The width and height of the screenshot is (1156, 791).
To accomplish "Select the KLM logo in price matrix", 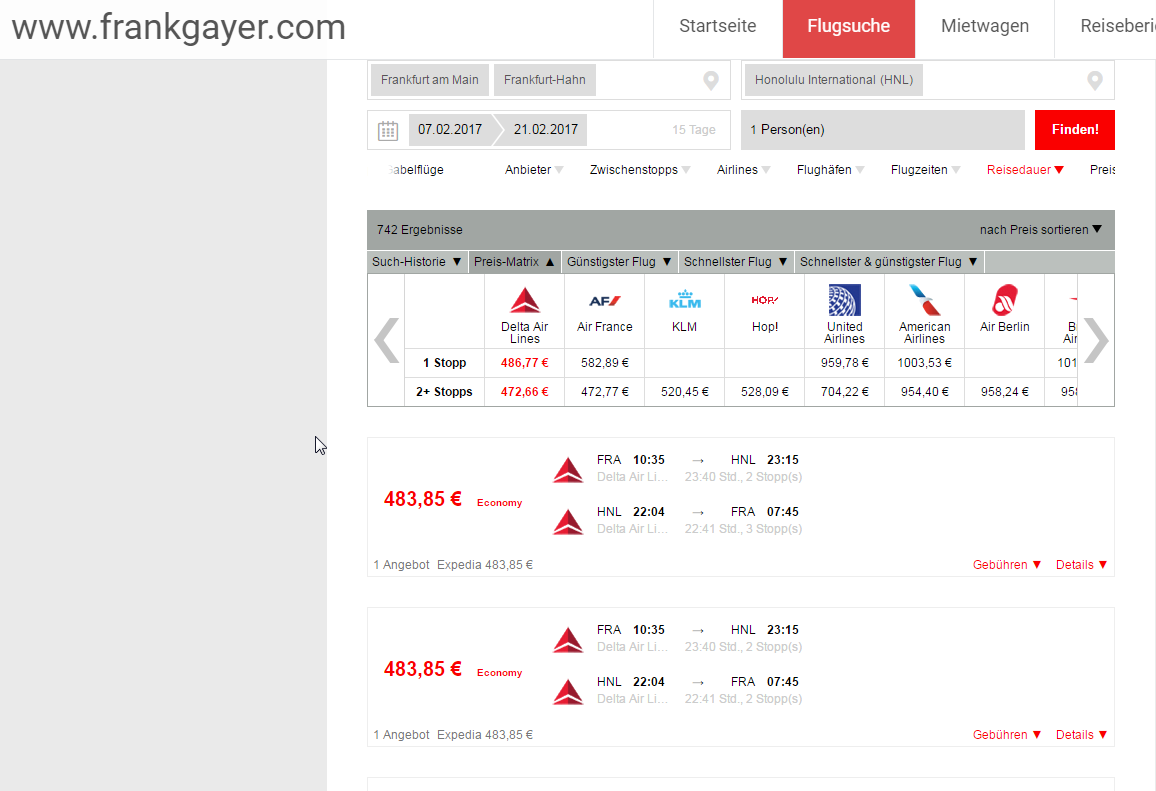I will point(685,299).
